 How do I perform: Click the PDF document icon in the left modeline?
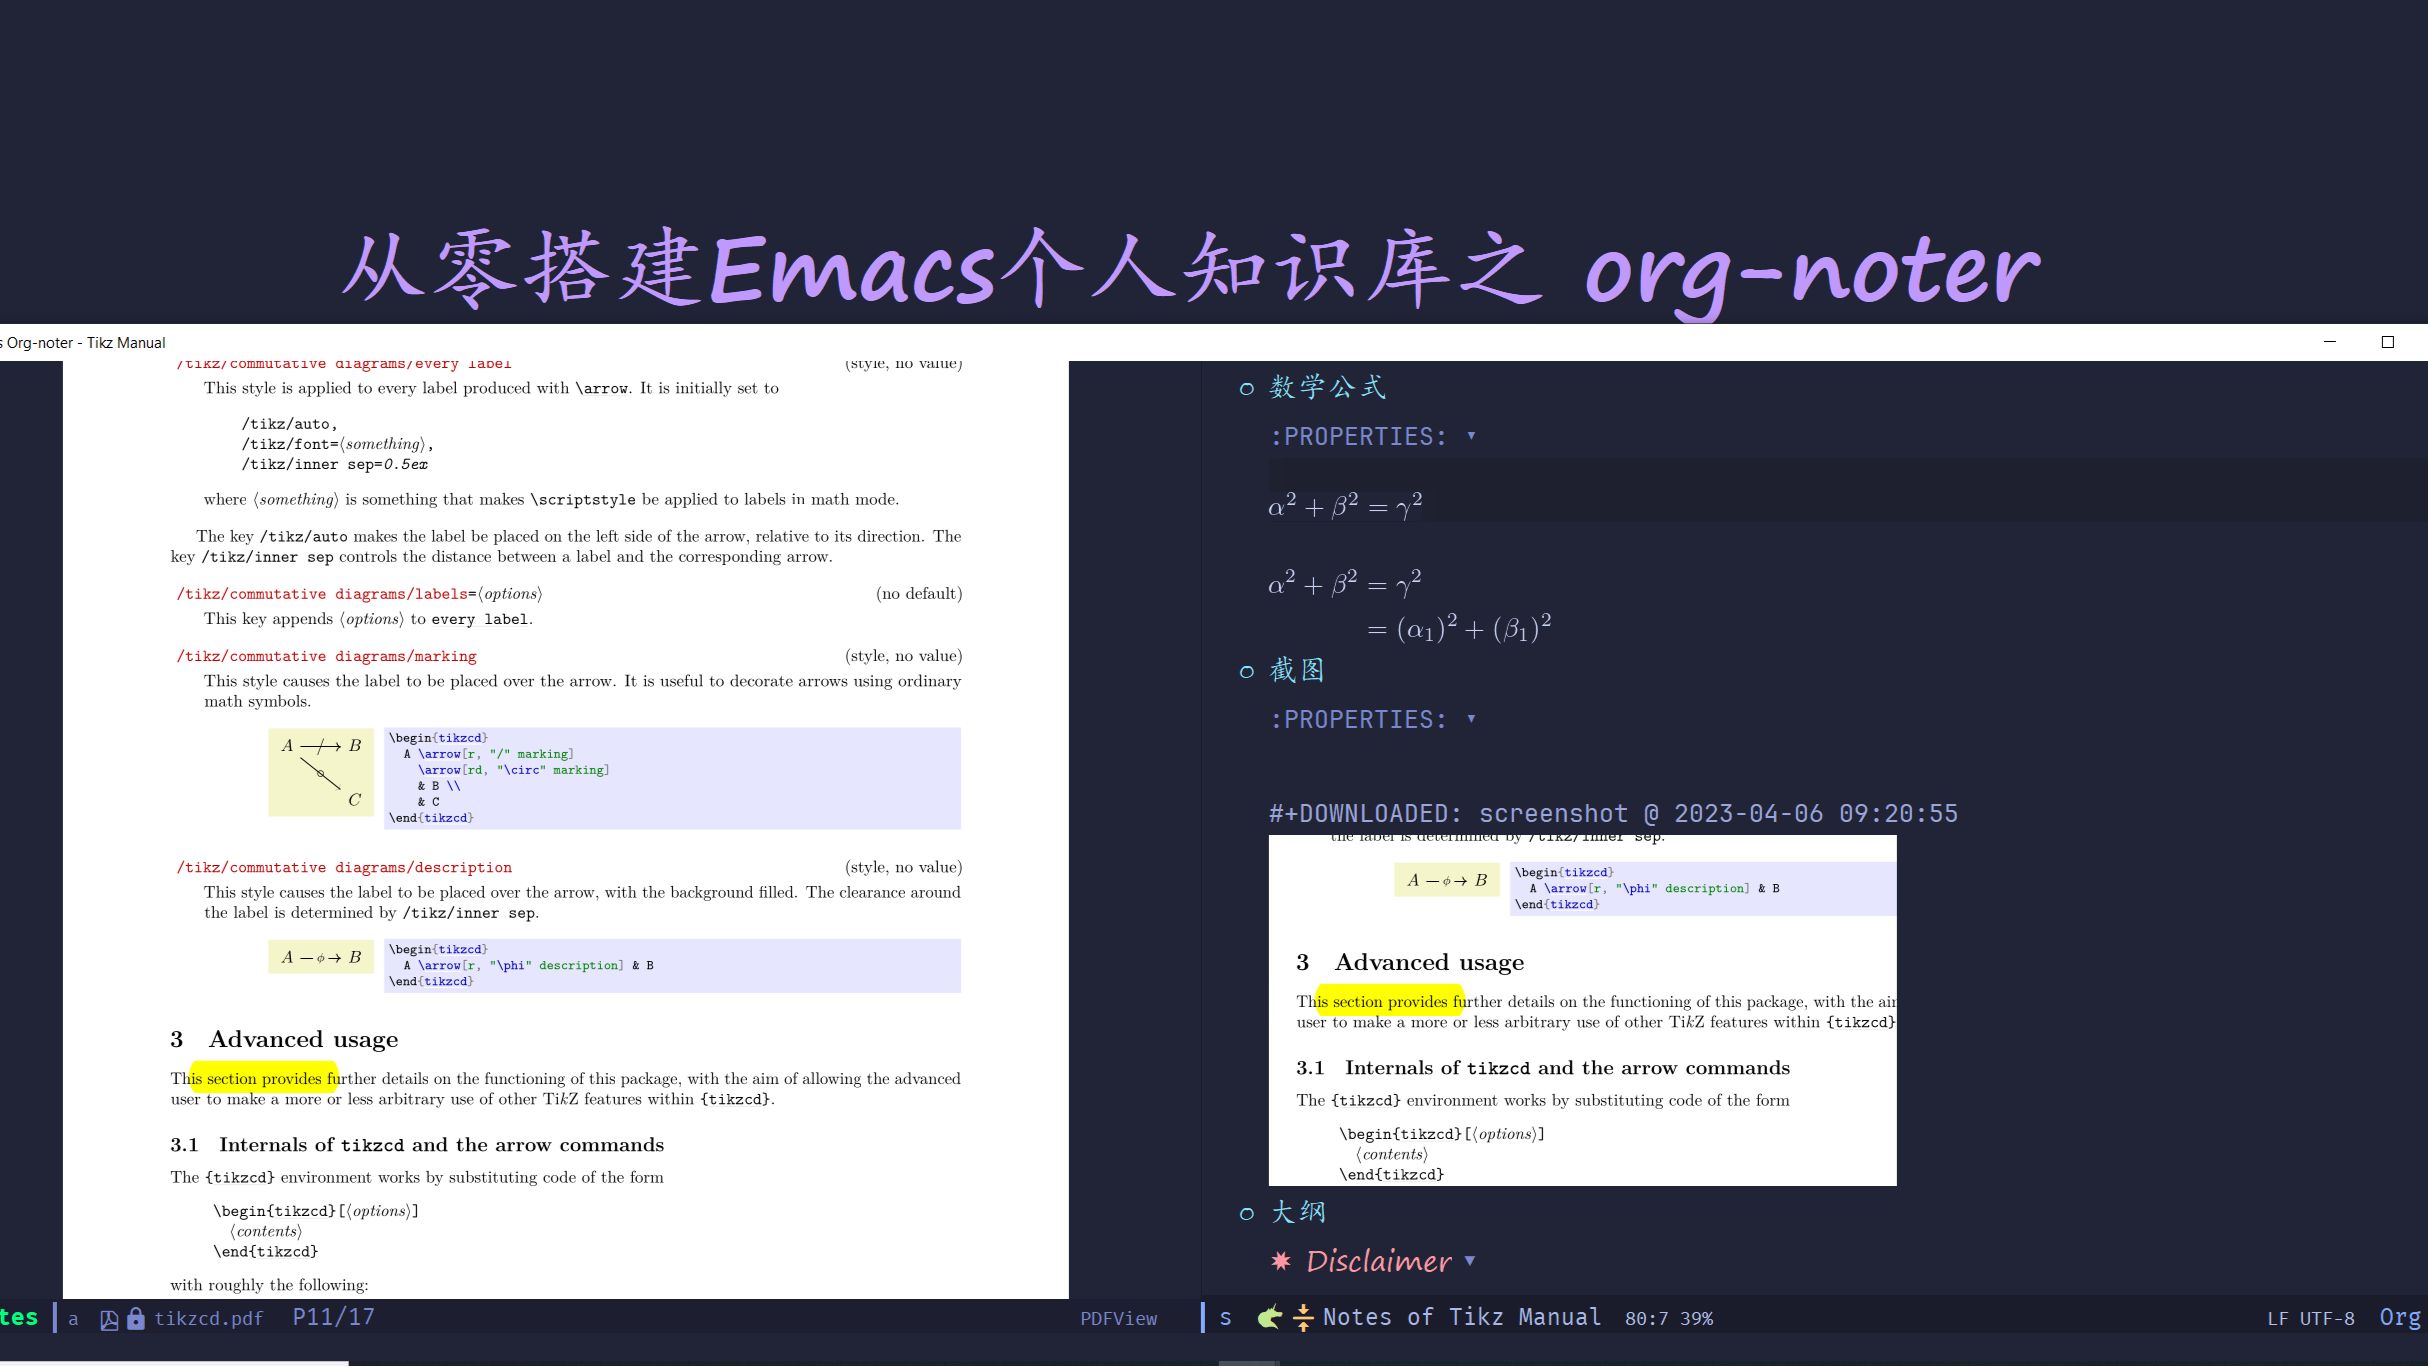click(x=110, y=1318)
